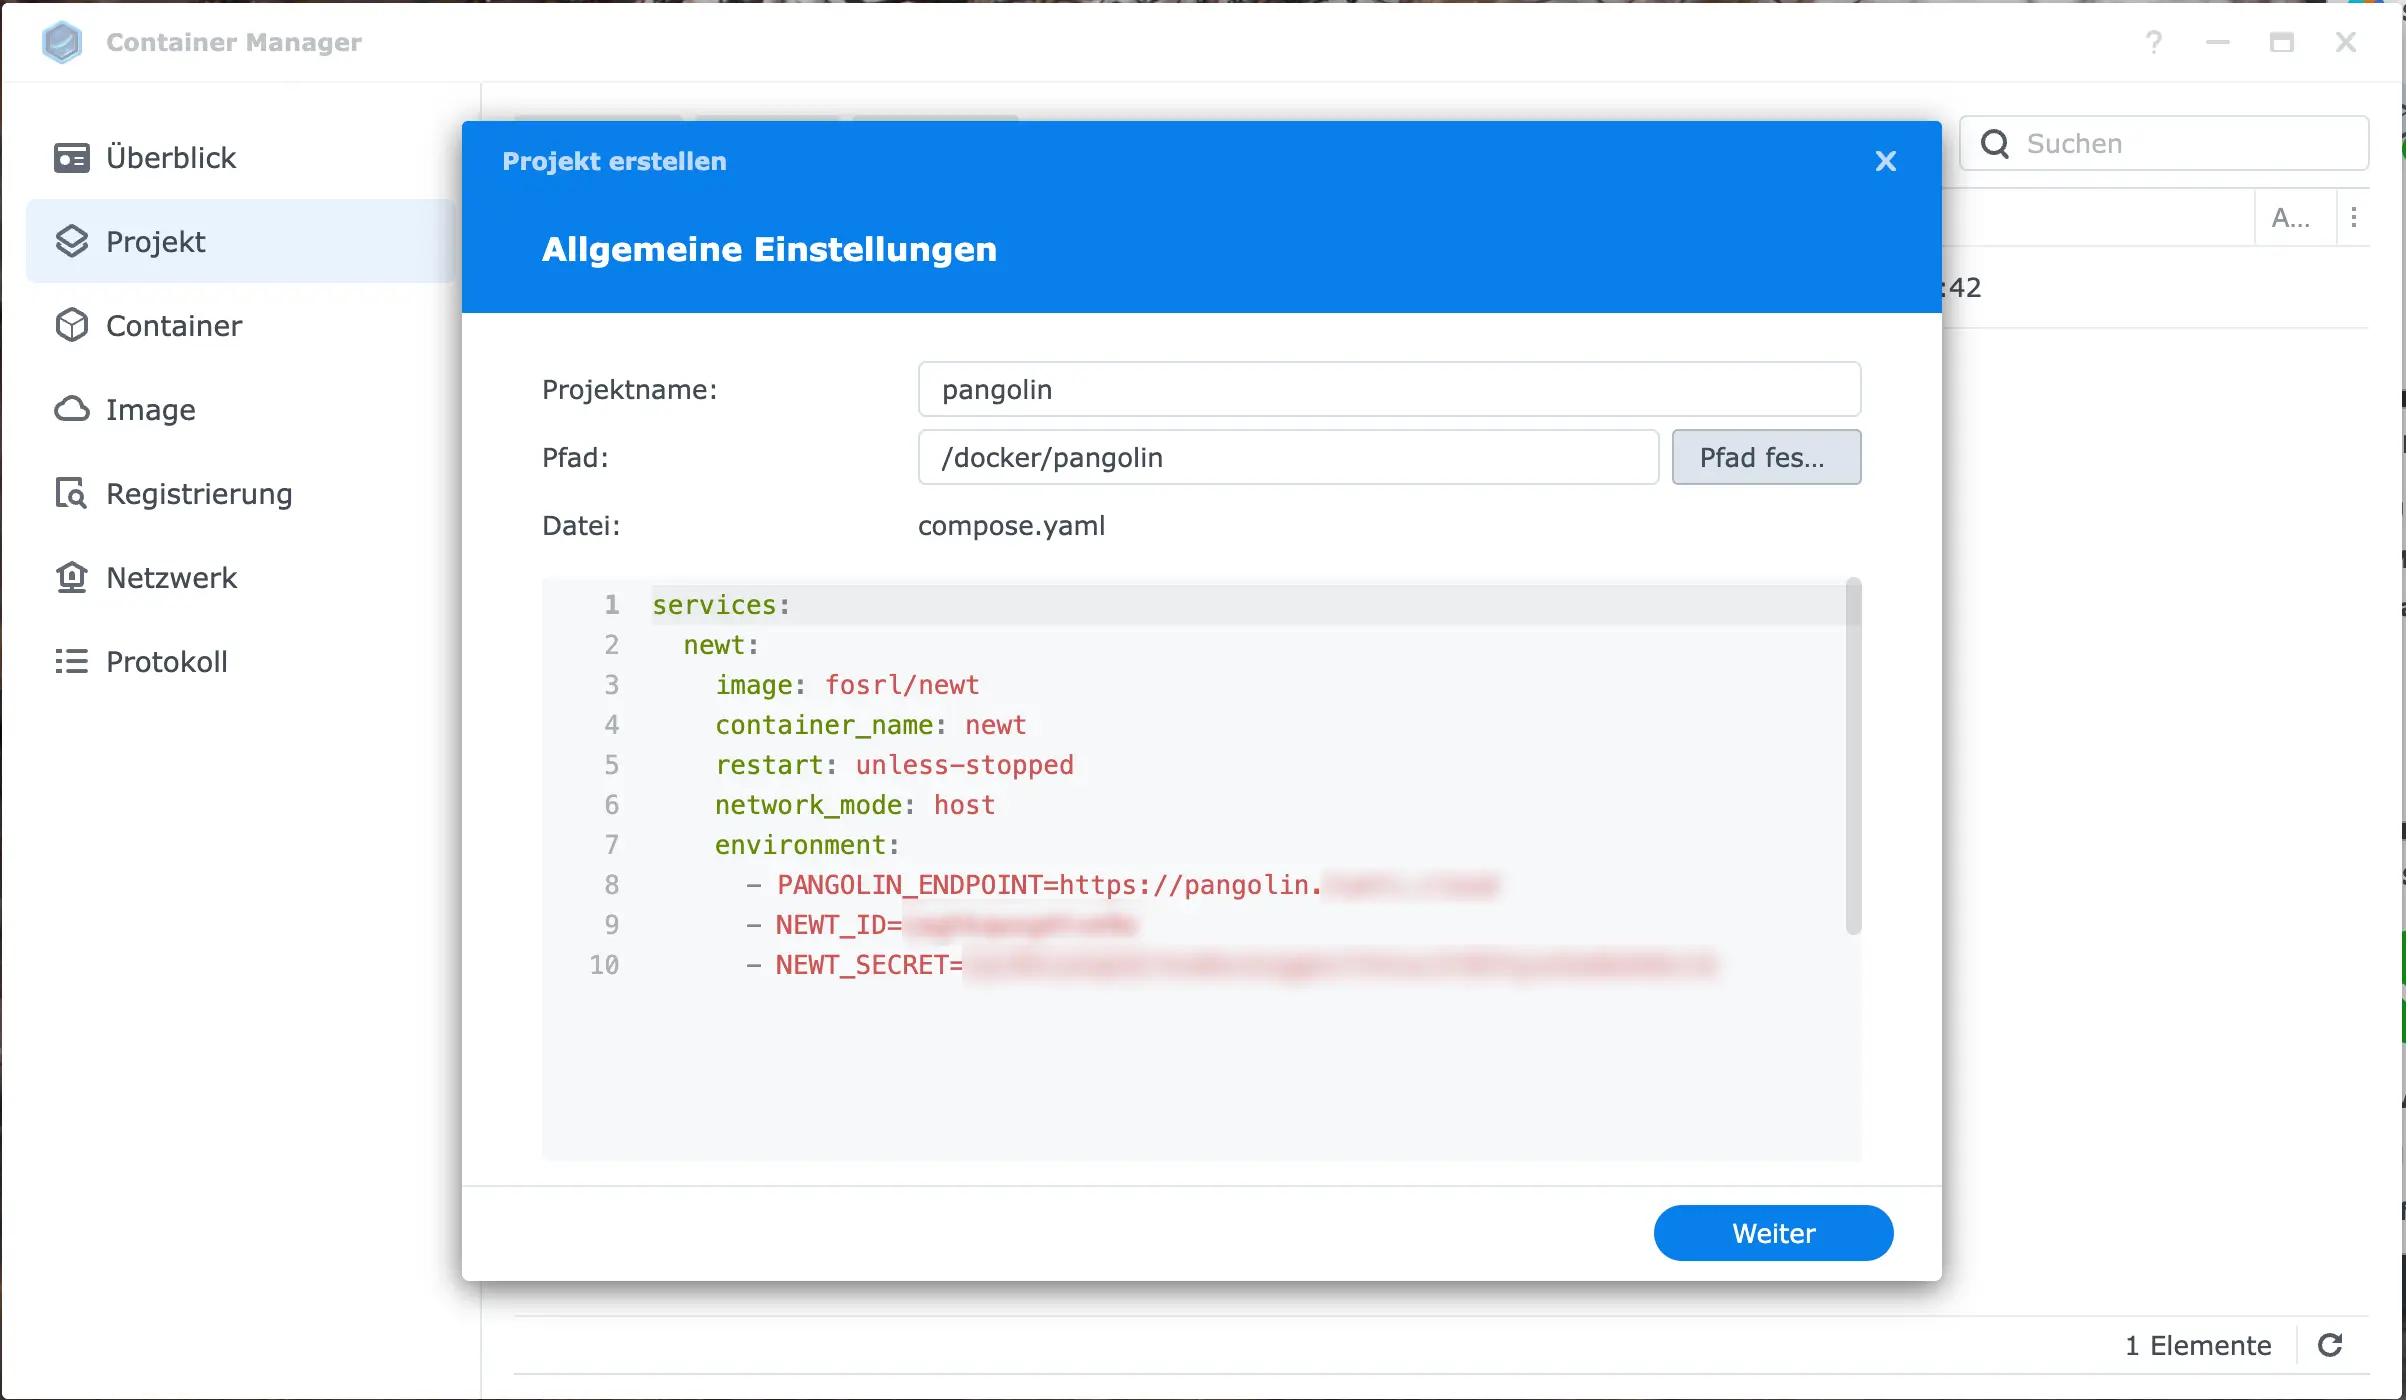Select the Container sidebar icon

click(x=71, y=325)
